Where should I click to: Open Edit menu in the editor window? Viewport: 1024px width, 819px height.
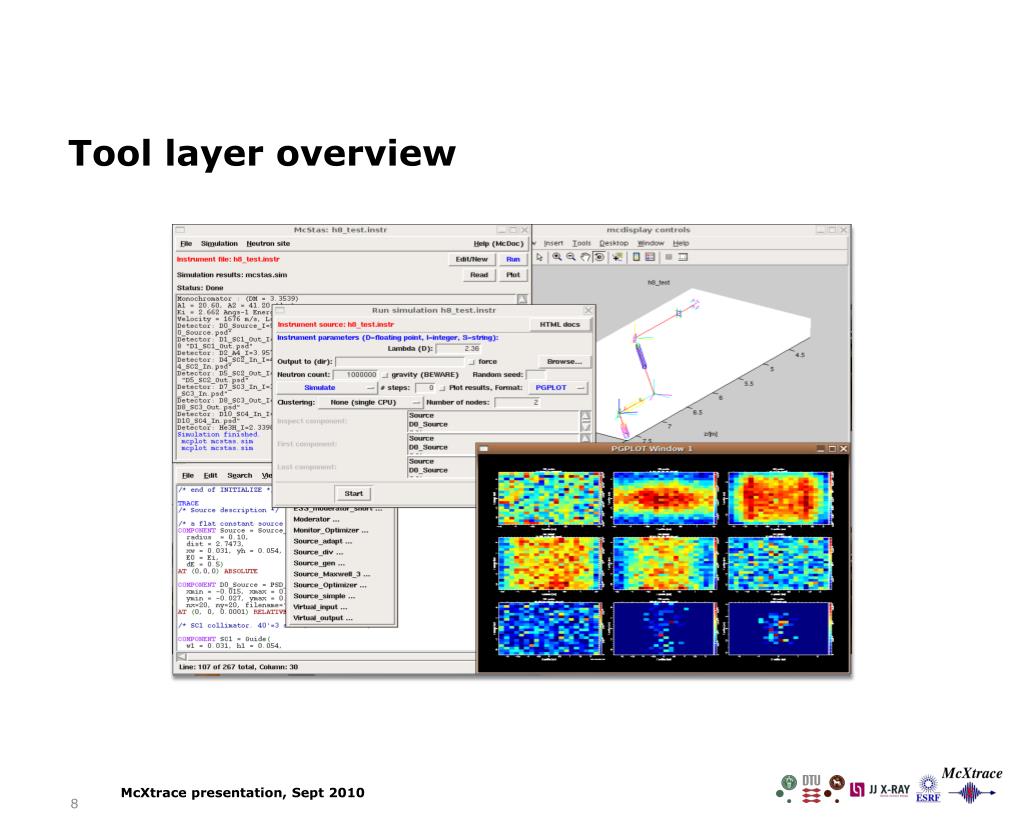pos(210,475)
